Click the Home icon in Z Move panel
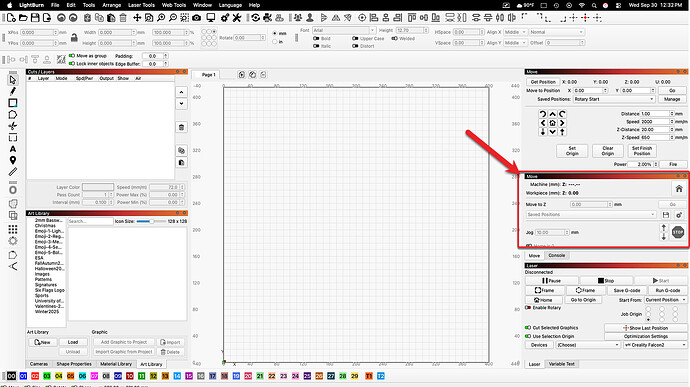 [x=679, y=188]
